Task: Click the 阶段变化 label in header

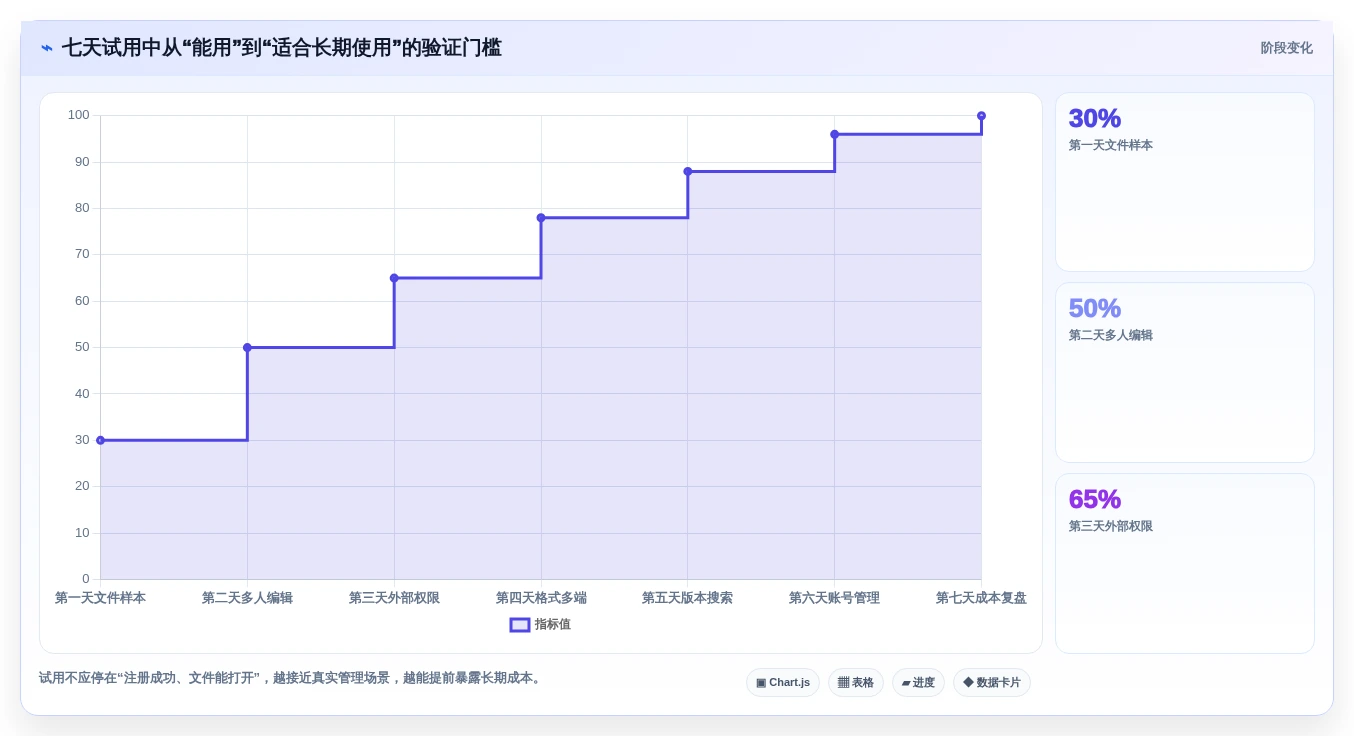Action: coord(1286,48)
